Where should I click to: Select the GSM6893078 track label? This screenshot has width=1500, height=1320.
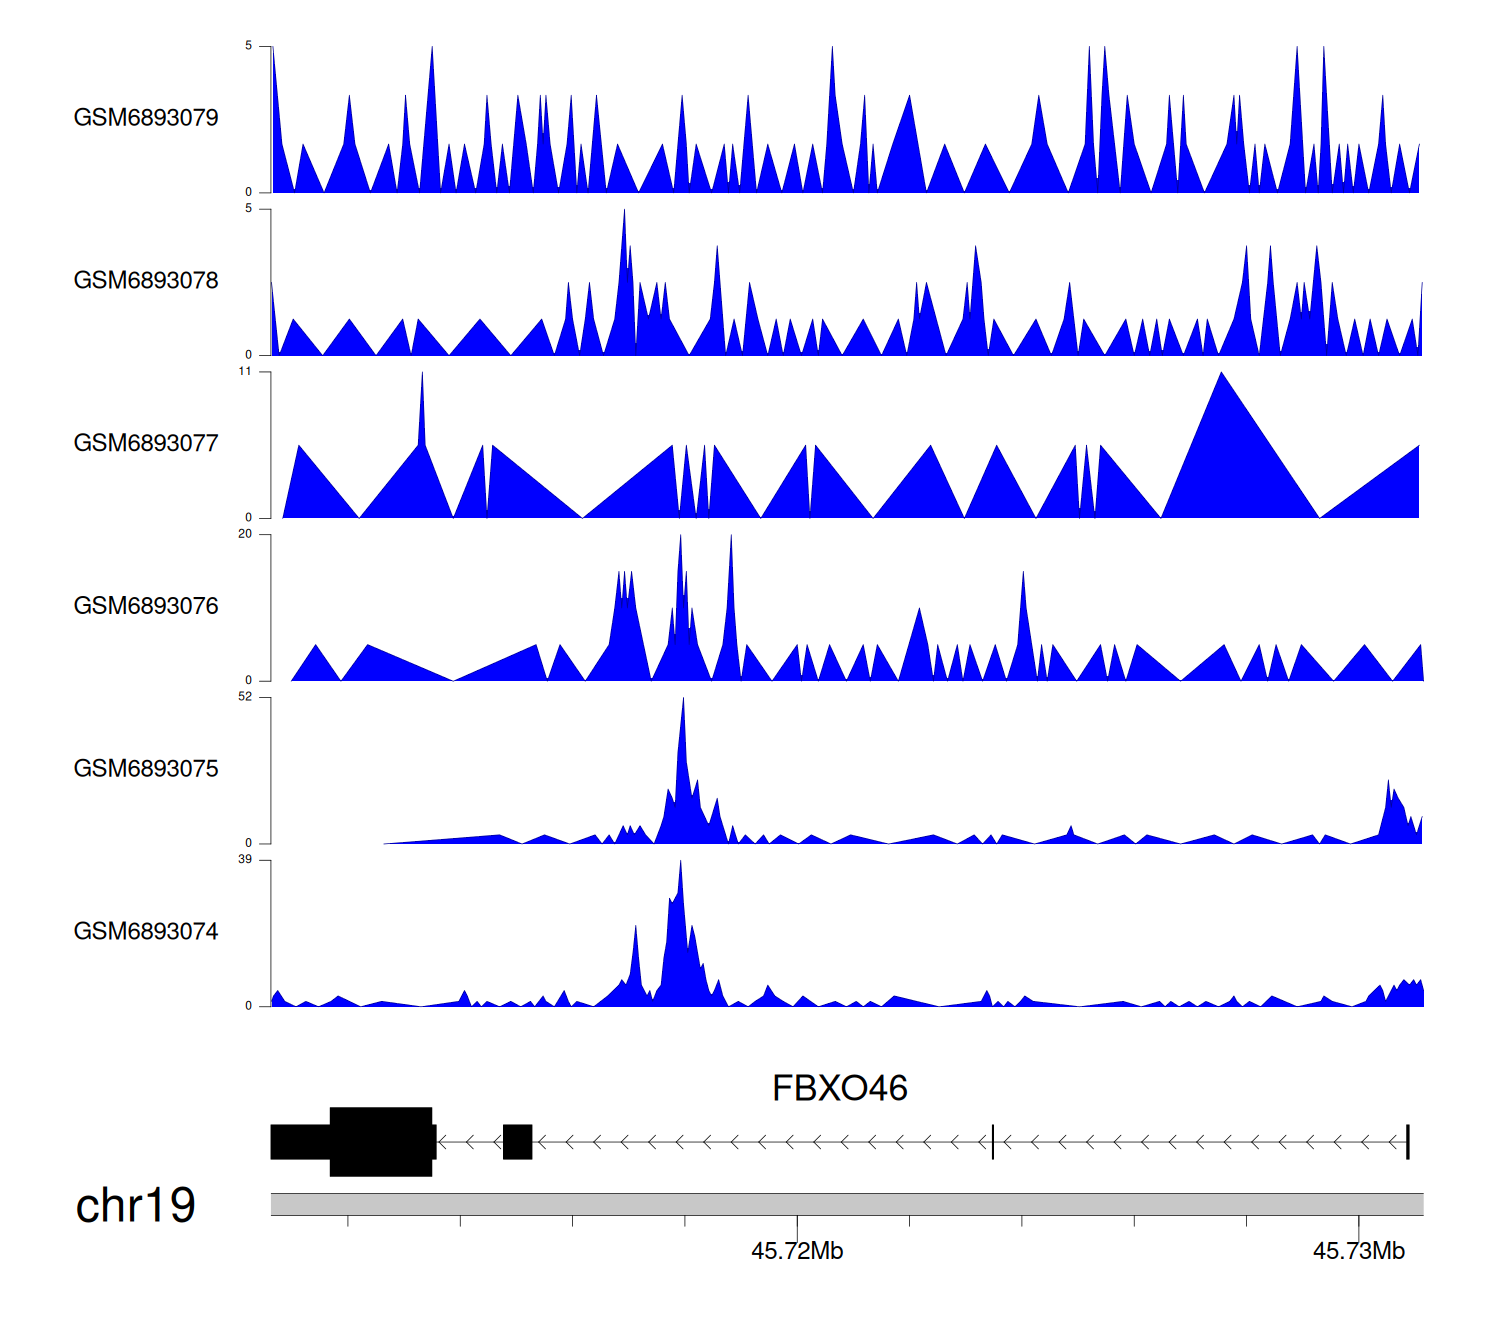(146, 281)
